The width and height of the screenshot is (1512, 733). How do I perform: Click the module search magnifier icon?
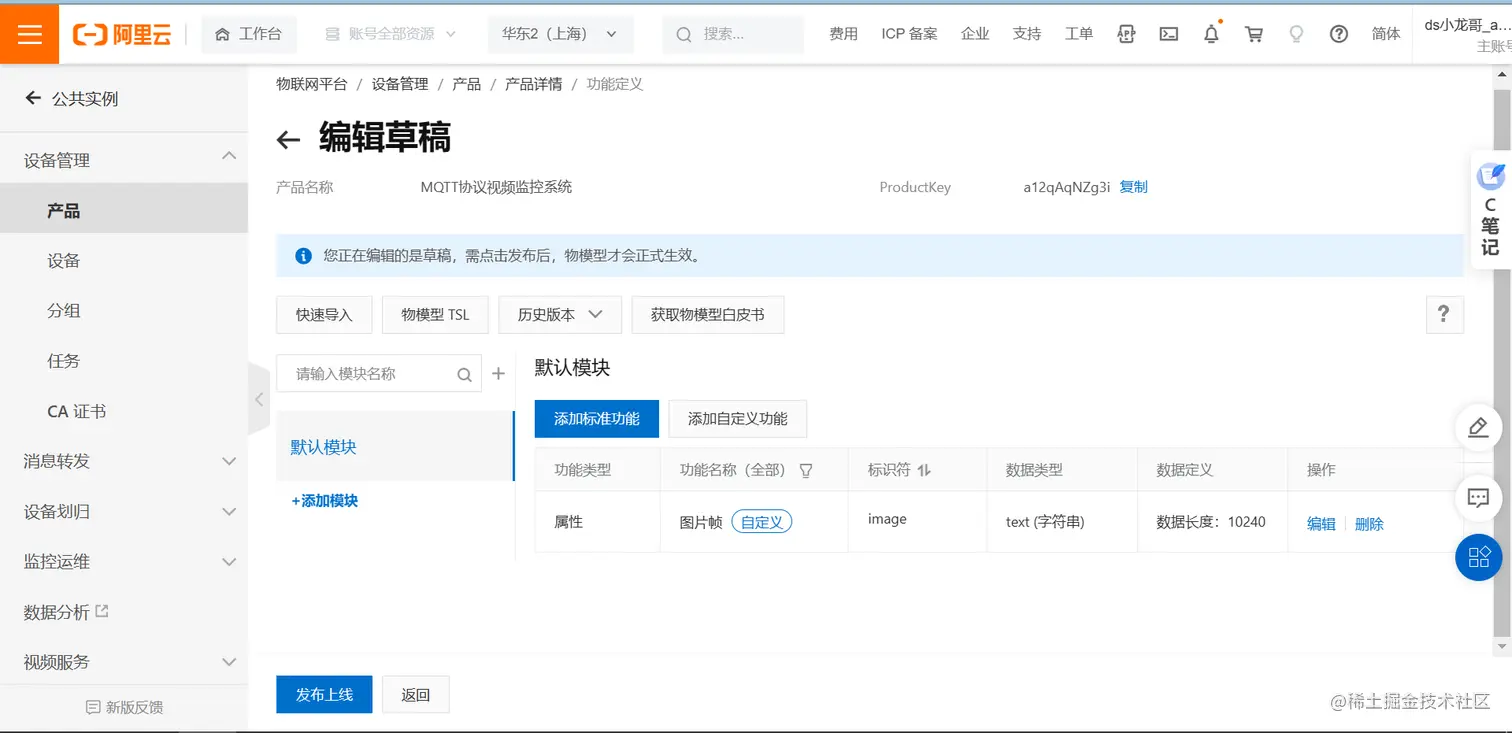tap(464, 375)
